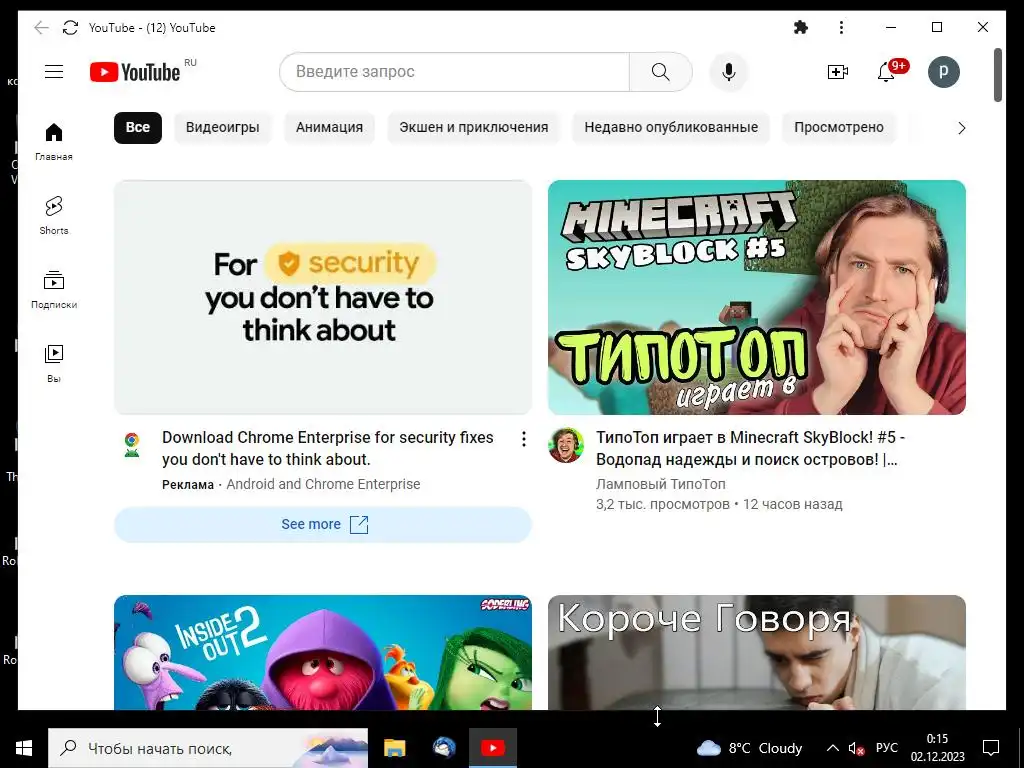Viewport: 1024px width, 768px height.
Task: Open Windows action center notifications
Action: (x=991, y=748)
